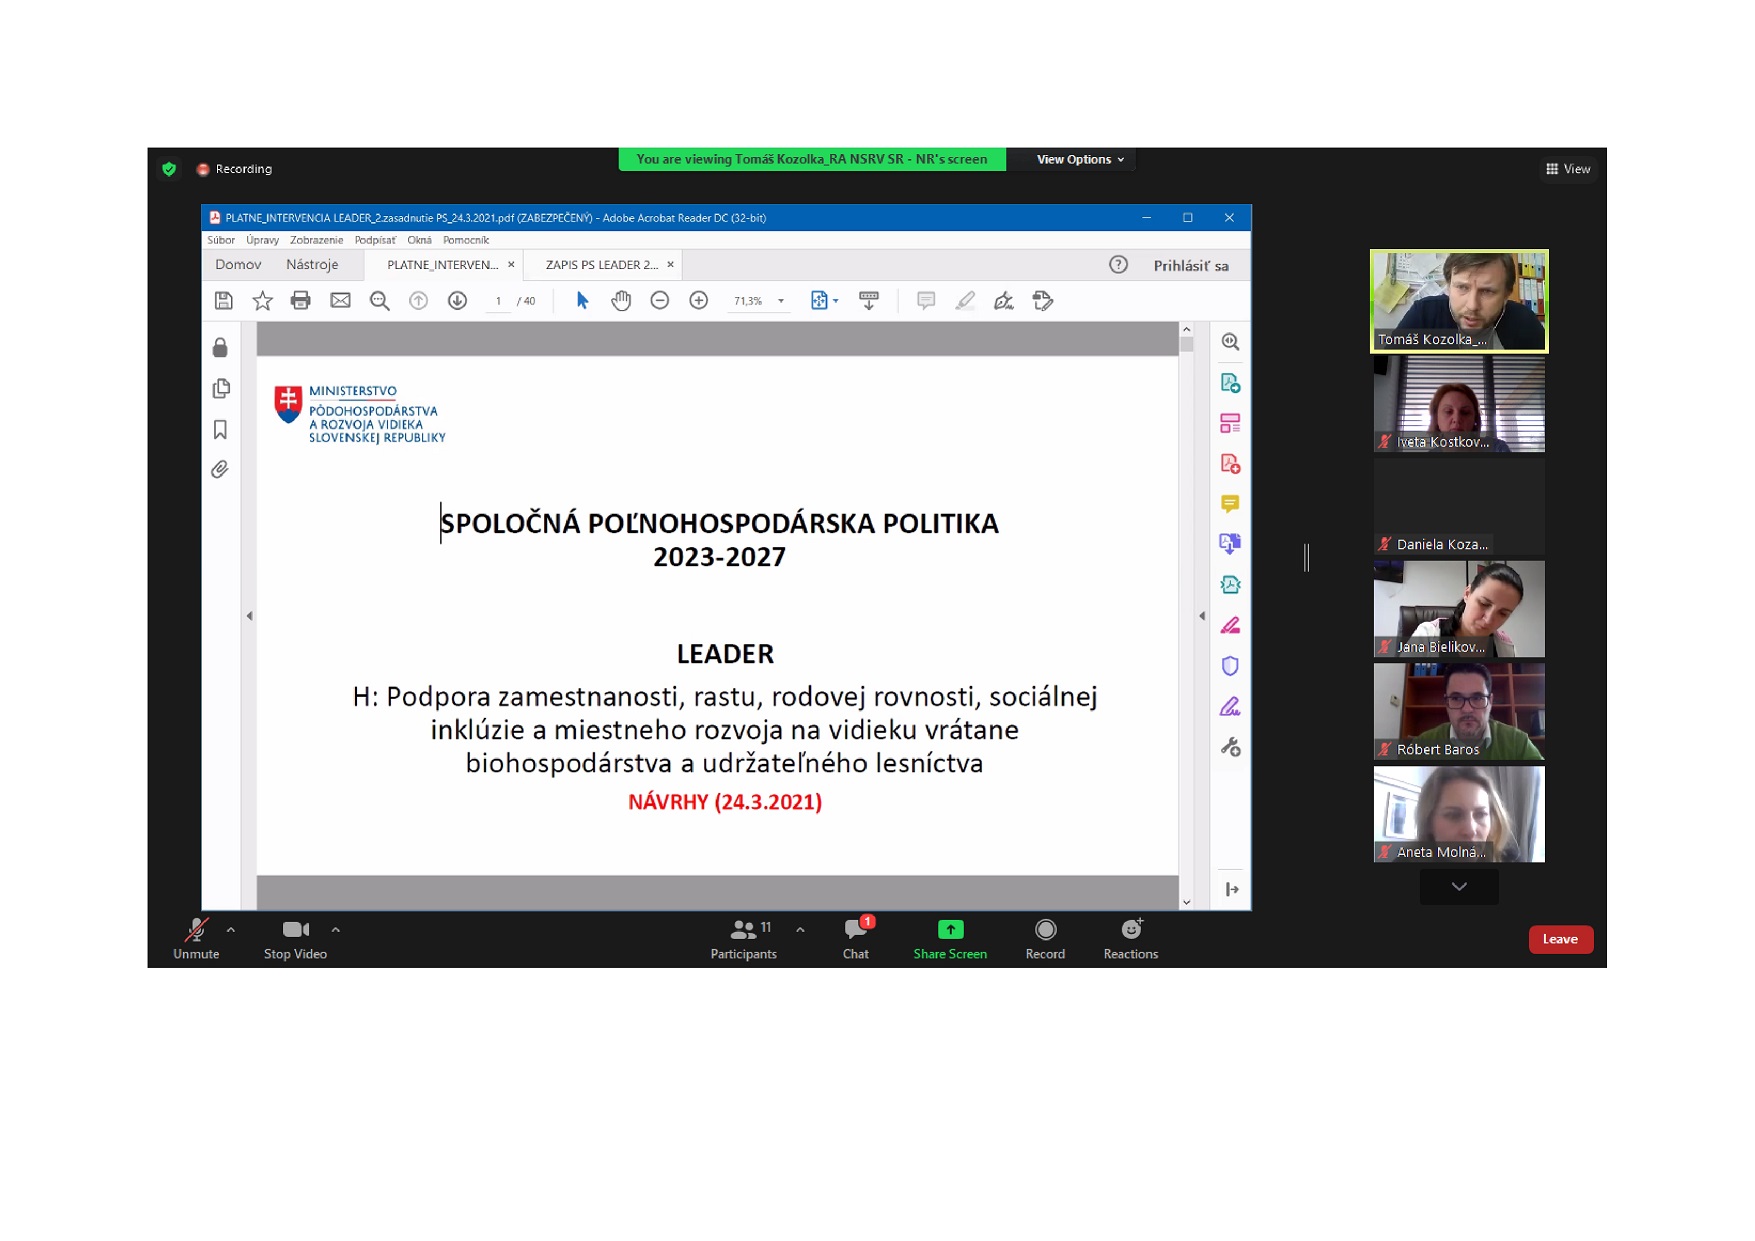The width and height of the screenshot is (1755, 1241).
Task: Select the arrow Selection tool
Action: pos(582,301)
